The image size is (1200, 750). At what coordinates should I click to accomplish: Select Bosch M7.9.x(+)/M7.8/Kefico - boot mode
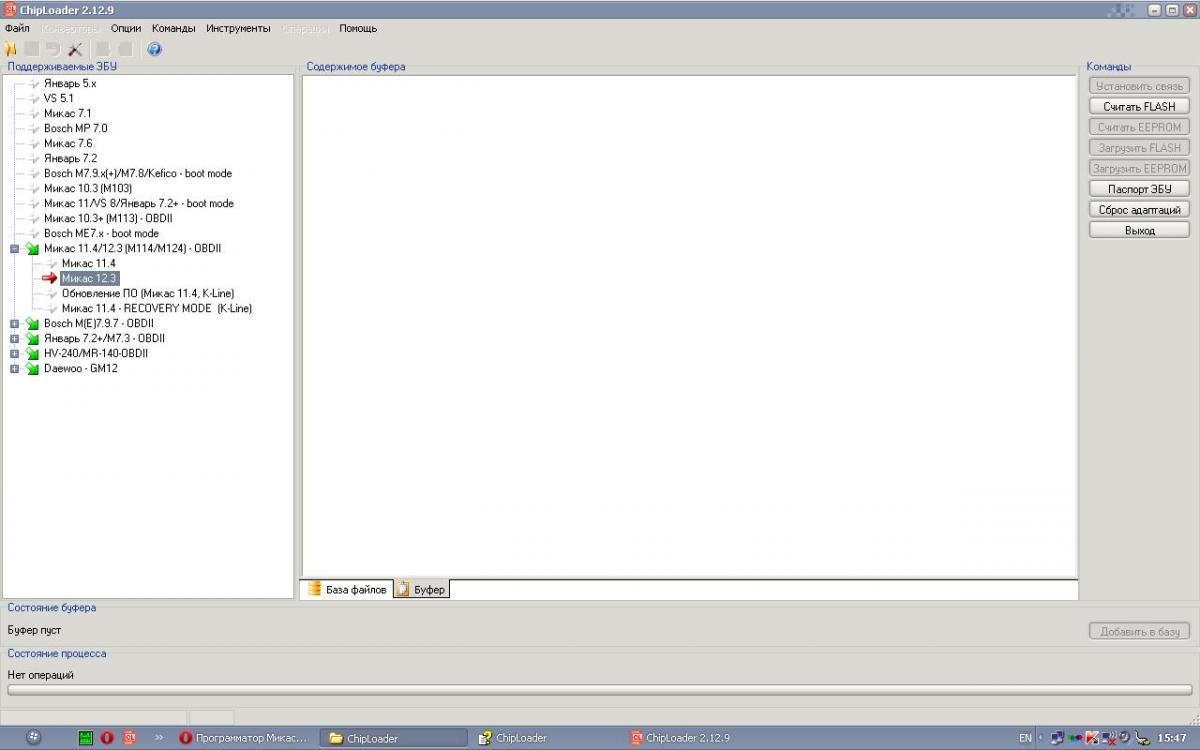coord(138,173)
